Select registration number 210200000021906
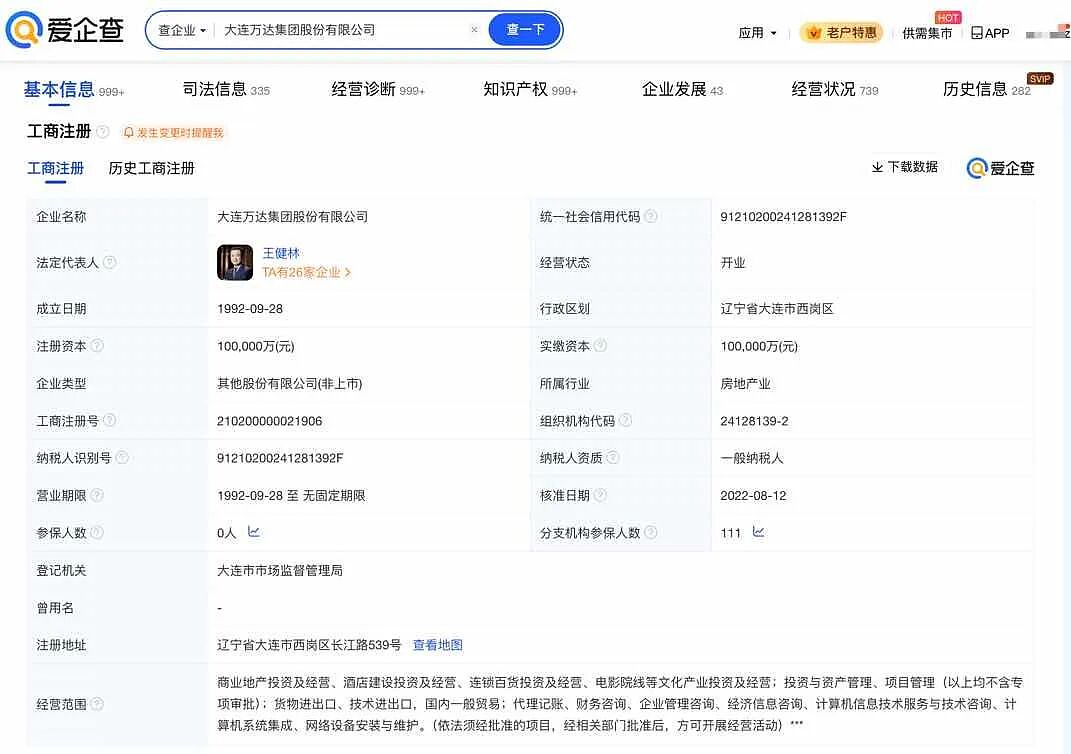 click(x=269, y=421)
